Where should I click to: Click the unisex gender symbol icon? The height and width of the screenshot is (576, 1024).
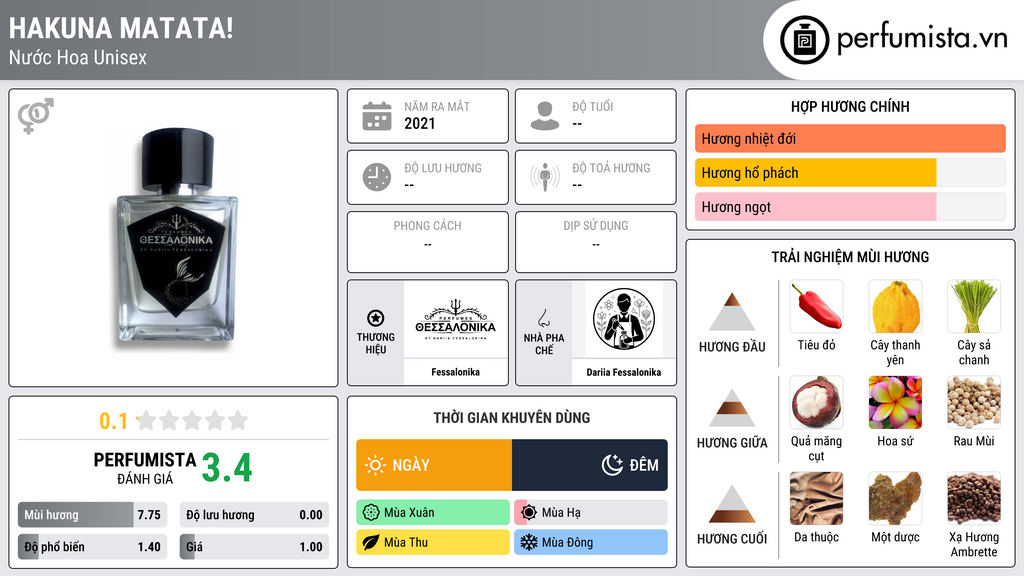[36, 115]
